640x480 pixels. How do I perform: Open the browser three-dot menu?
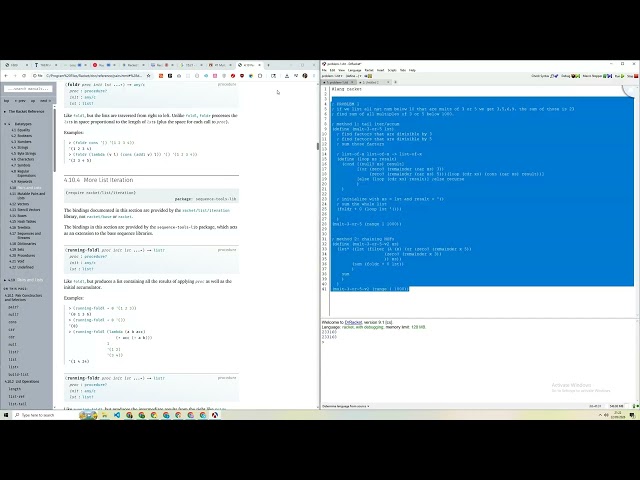(314, 76)
